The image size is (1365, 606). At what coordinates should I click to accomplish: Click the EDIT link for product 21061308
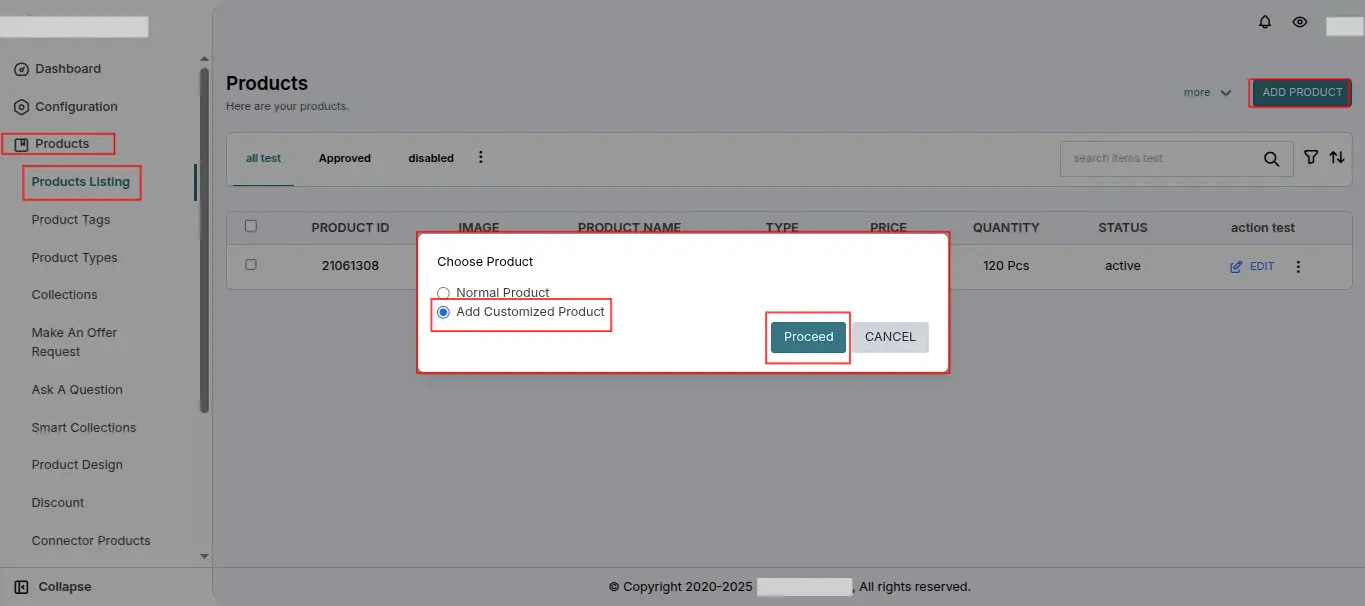[1252, 267]
